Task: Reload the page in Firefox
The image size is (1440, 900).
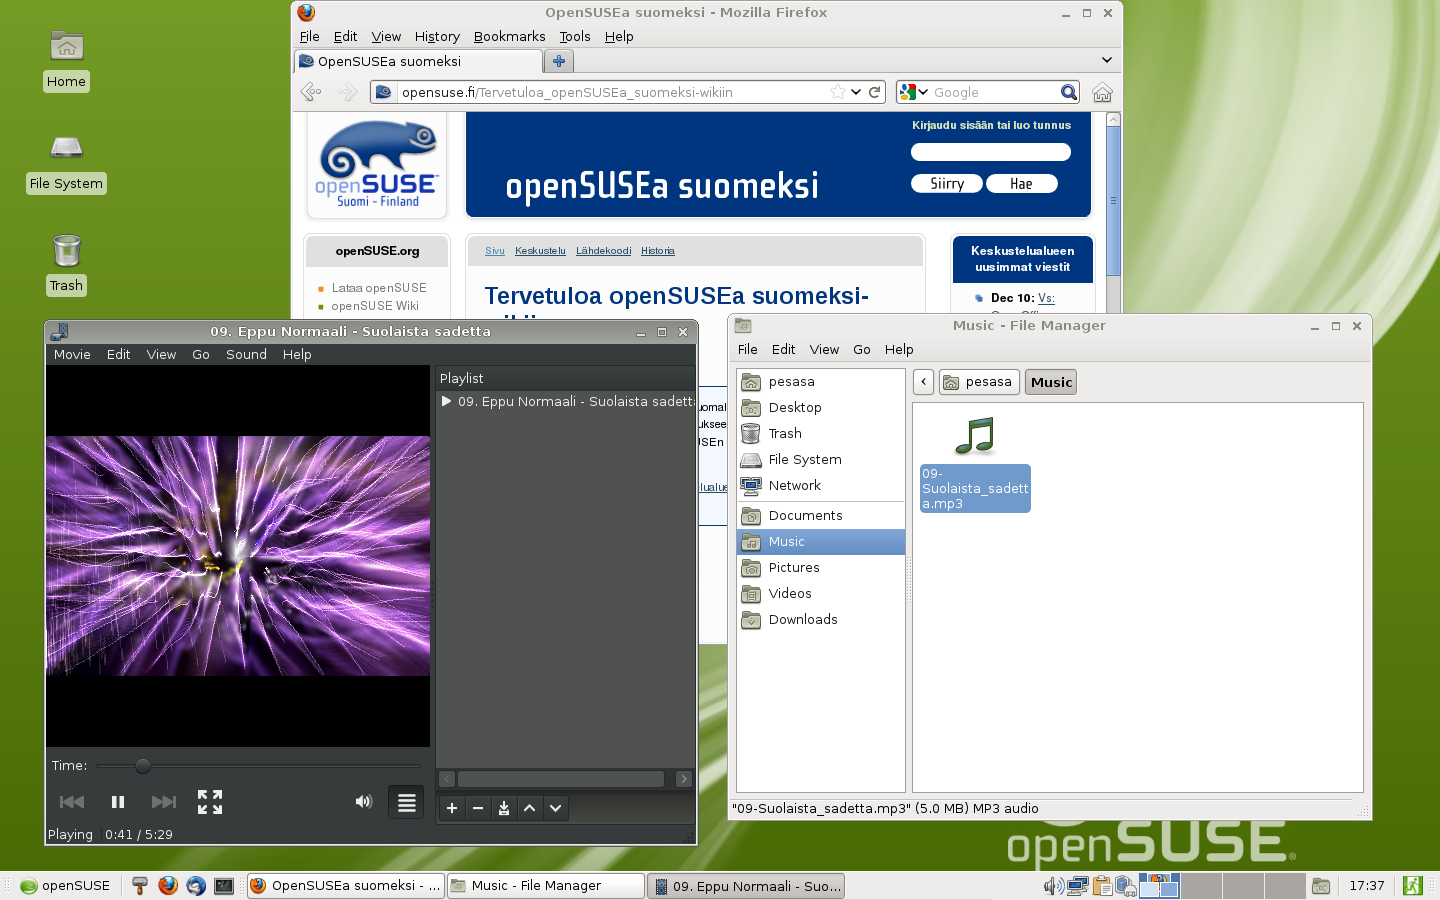Action: click(x=875, y=92)
